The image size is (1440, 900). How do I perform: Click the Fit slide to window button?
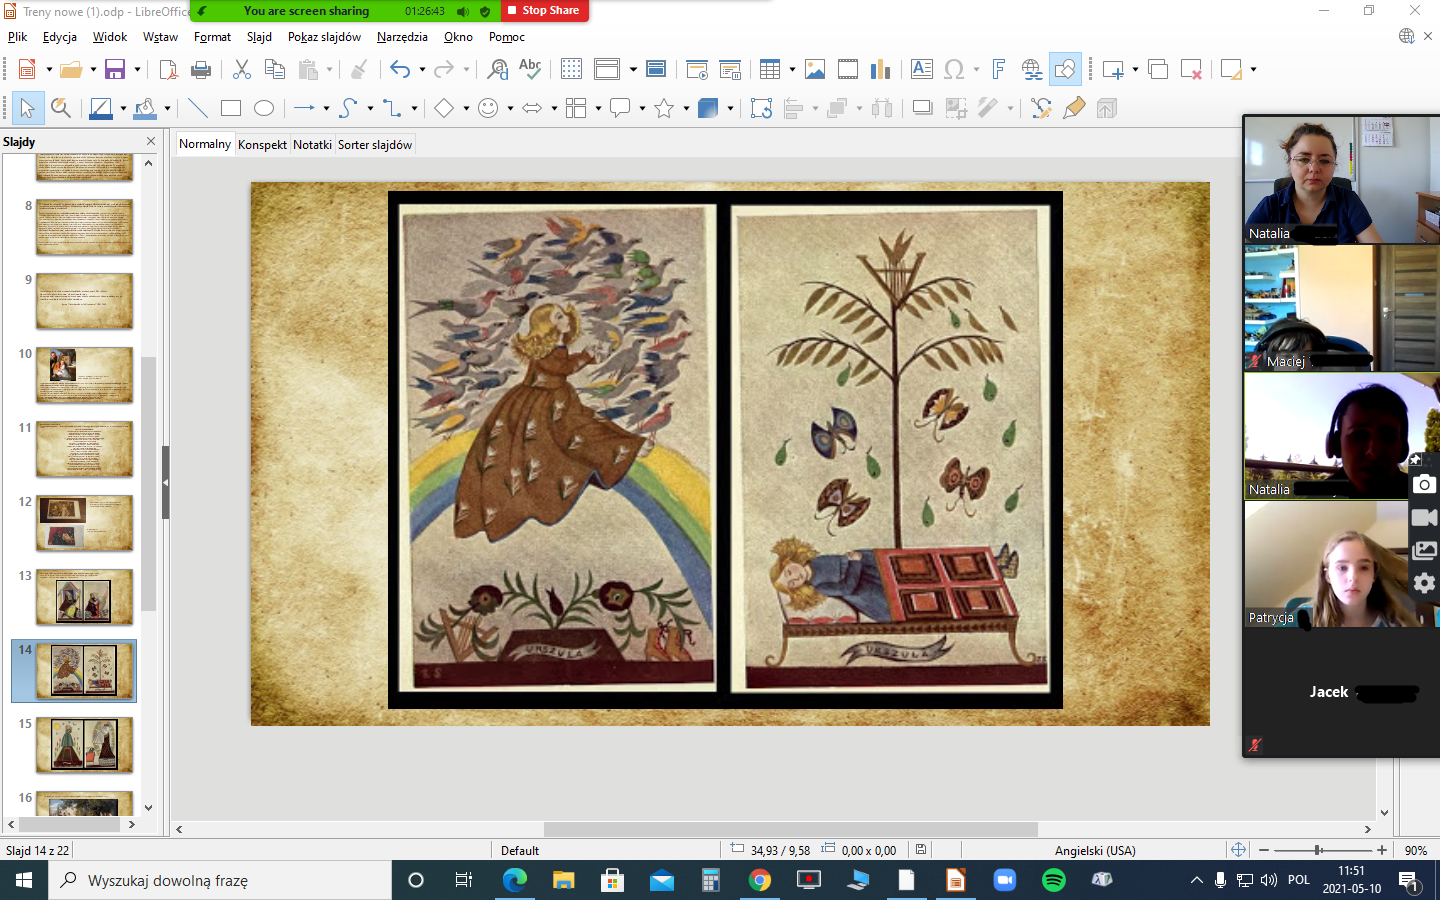(1238, 850)
